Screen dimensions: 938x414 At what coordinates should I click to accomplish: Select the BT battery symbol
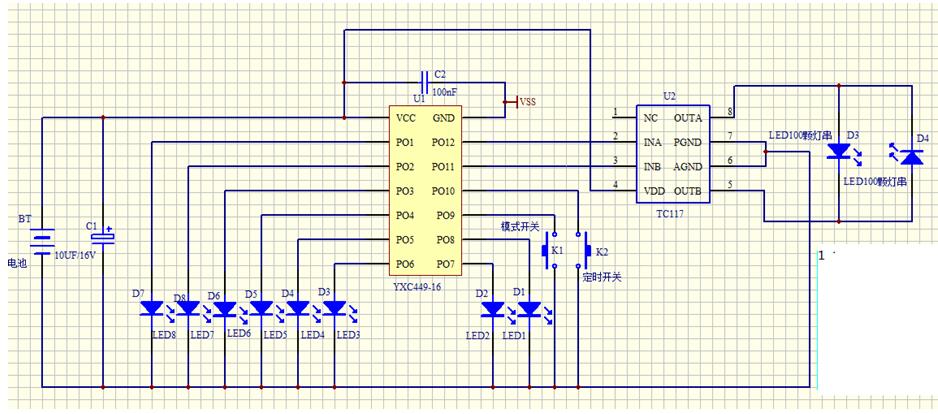coord(43,242)
